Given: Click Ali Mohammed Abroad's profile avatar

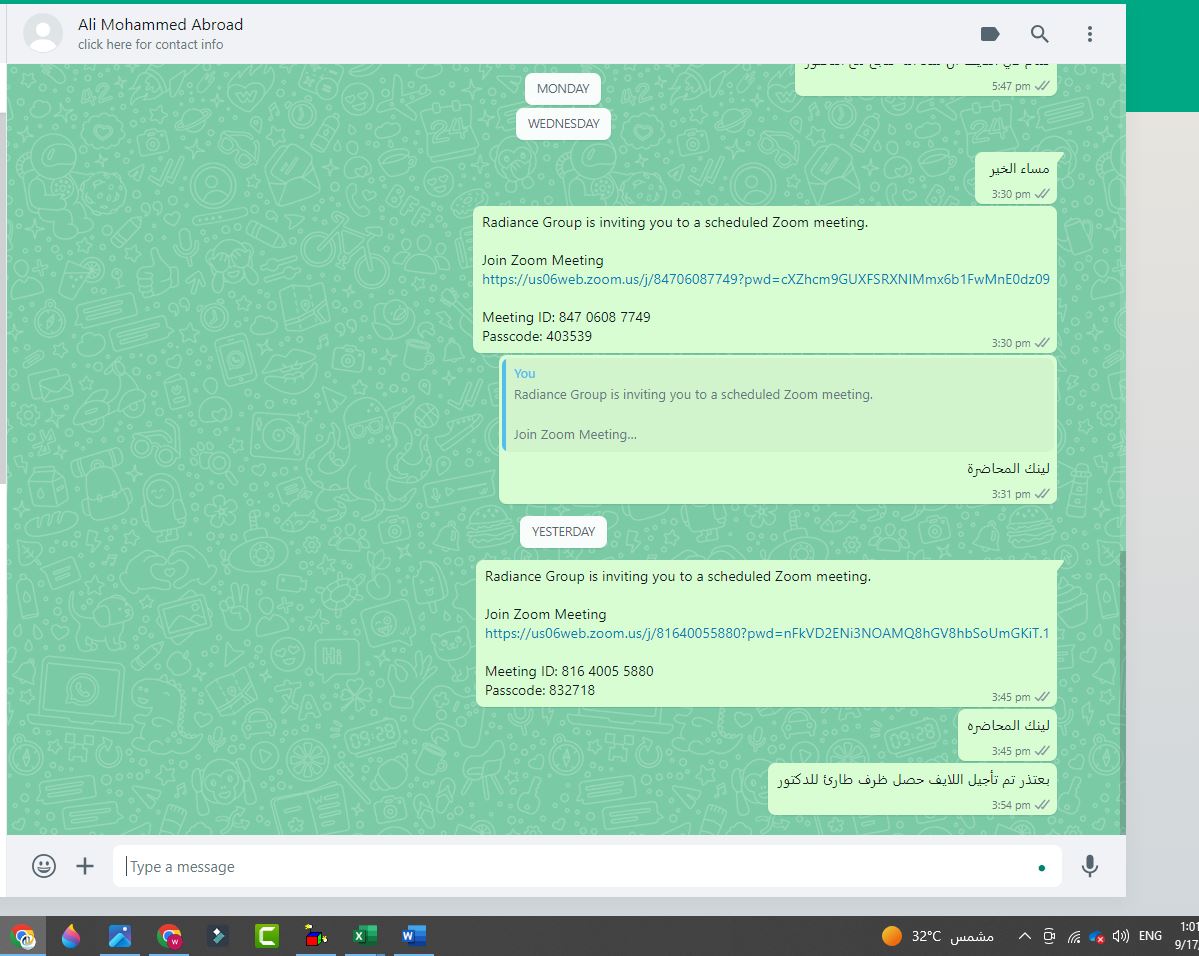Looking at the screenshot, I should click(x=43, y=34).
